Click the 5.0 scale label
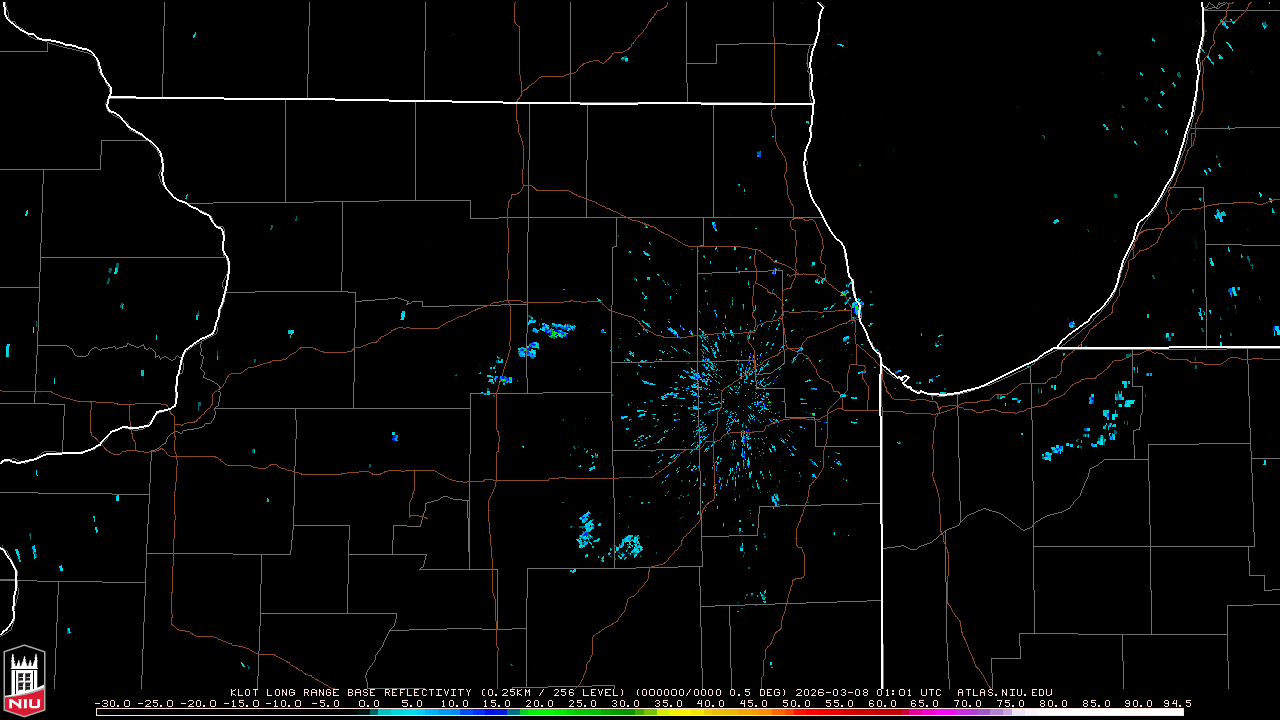This screenshot has height=720, width=1280. (x=412, y=704)
